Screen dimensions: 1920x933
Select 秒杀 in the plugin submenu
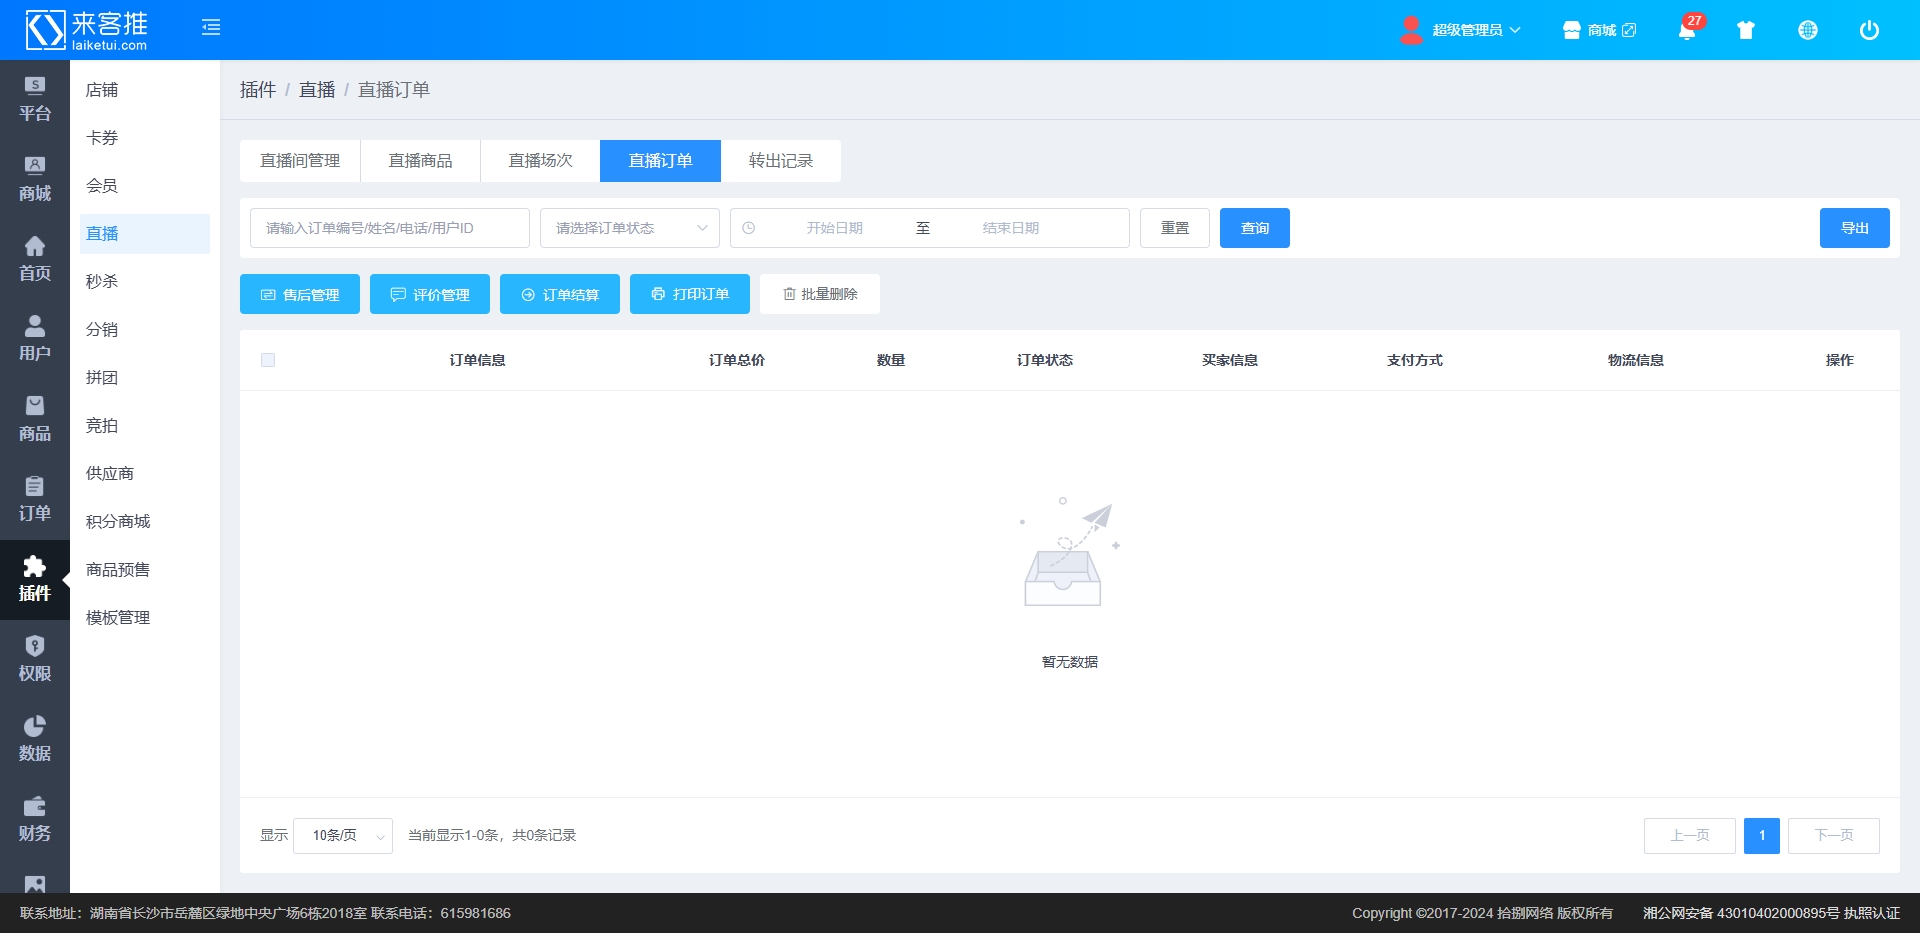[102, 282]
